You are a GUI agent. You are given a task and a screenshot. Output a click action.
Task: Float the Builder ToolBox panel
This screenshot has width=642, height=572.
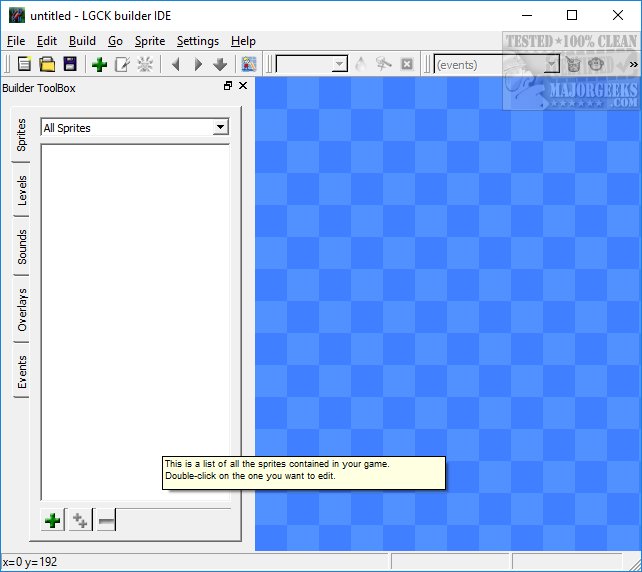228,86
